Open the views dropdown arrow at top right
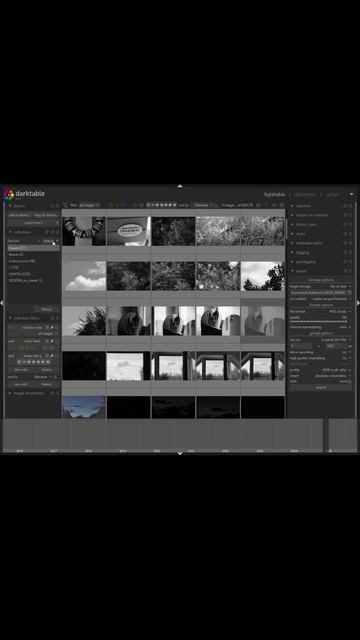This screenshot has height=640, width=360. pos(351,194)
